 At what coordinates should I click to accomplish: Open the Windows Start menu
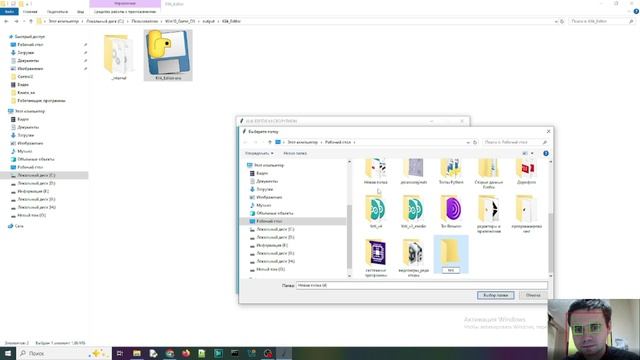click(x=8, y=353)
